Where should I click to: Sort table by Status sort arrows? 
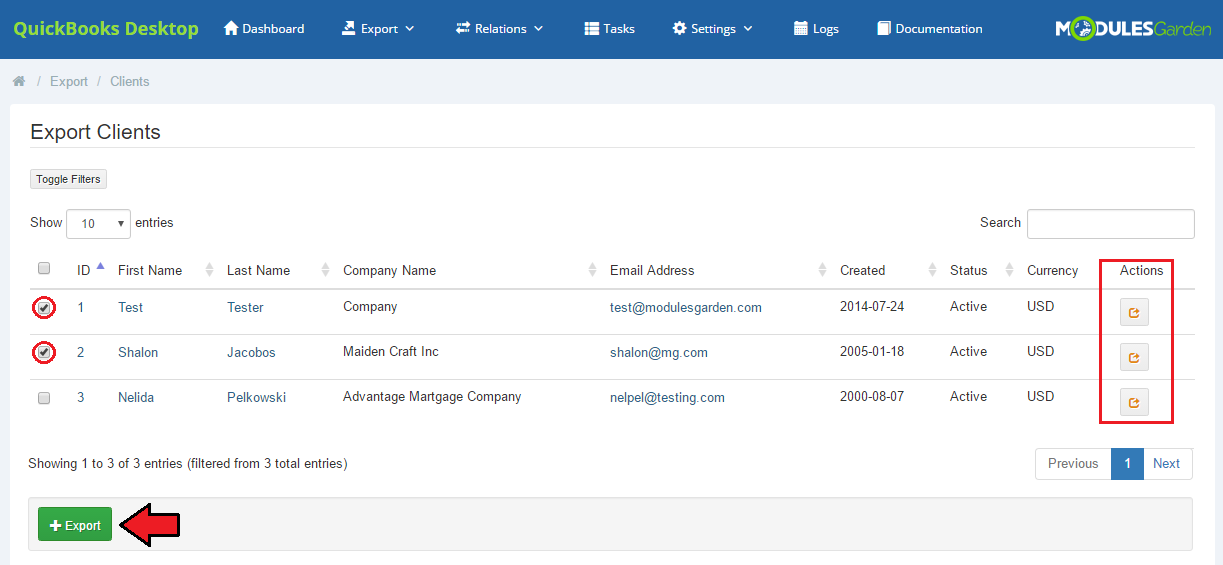click(1009, 270)
